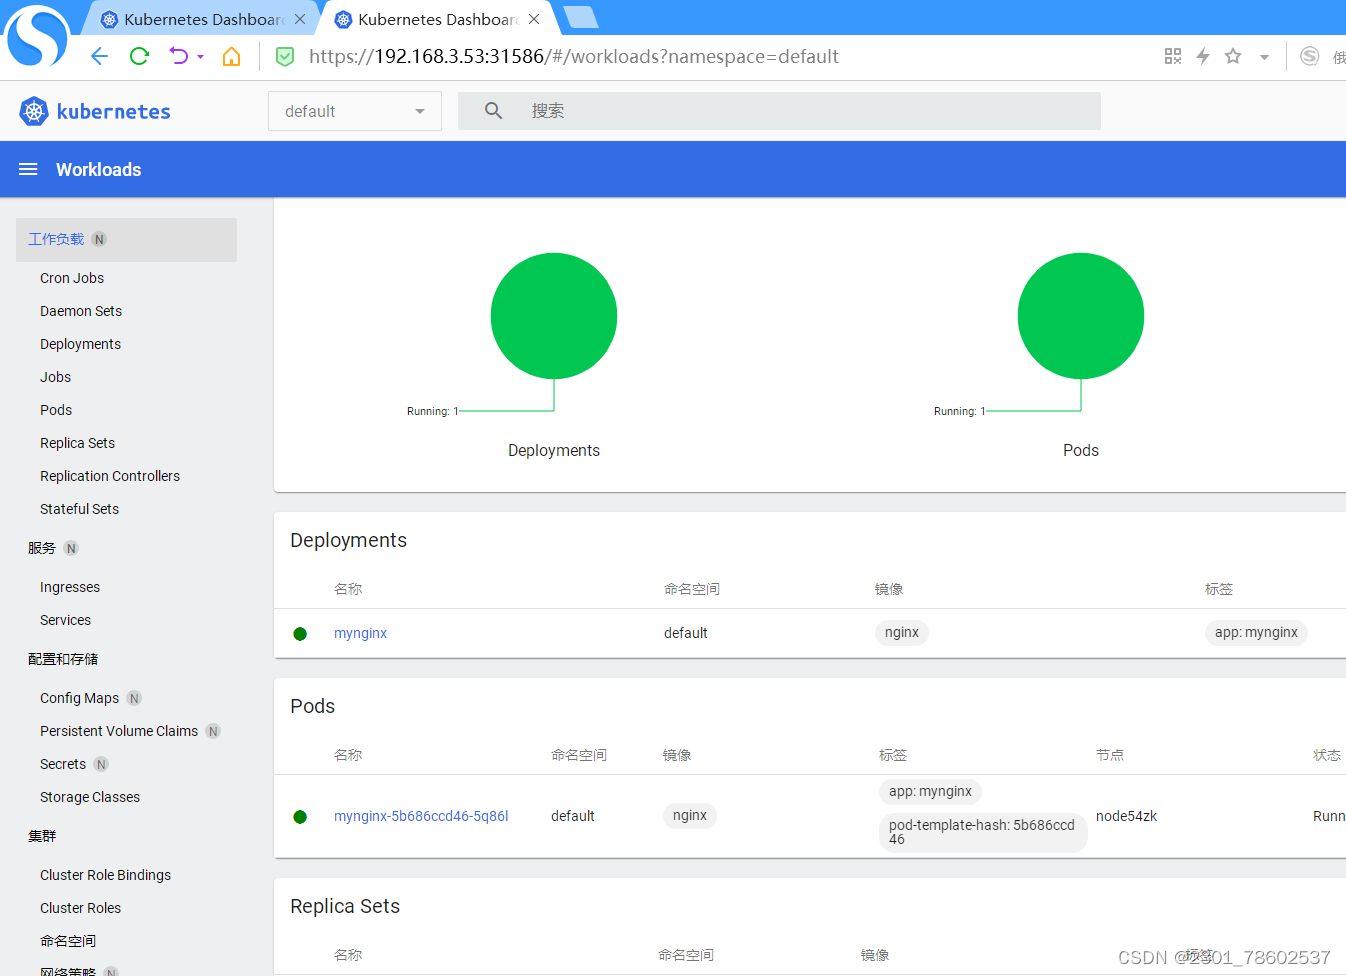Open Stateful Sets in sidebar

(x=79, y=509)
